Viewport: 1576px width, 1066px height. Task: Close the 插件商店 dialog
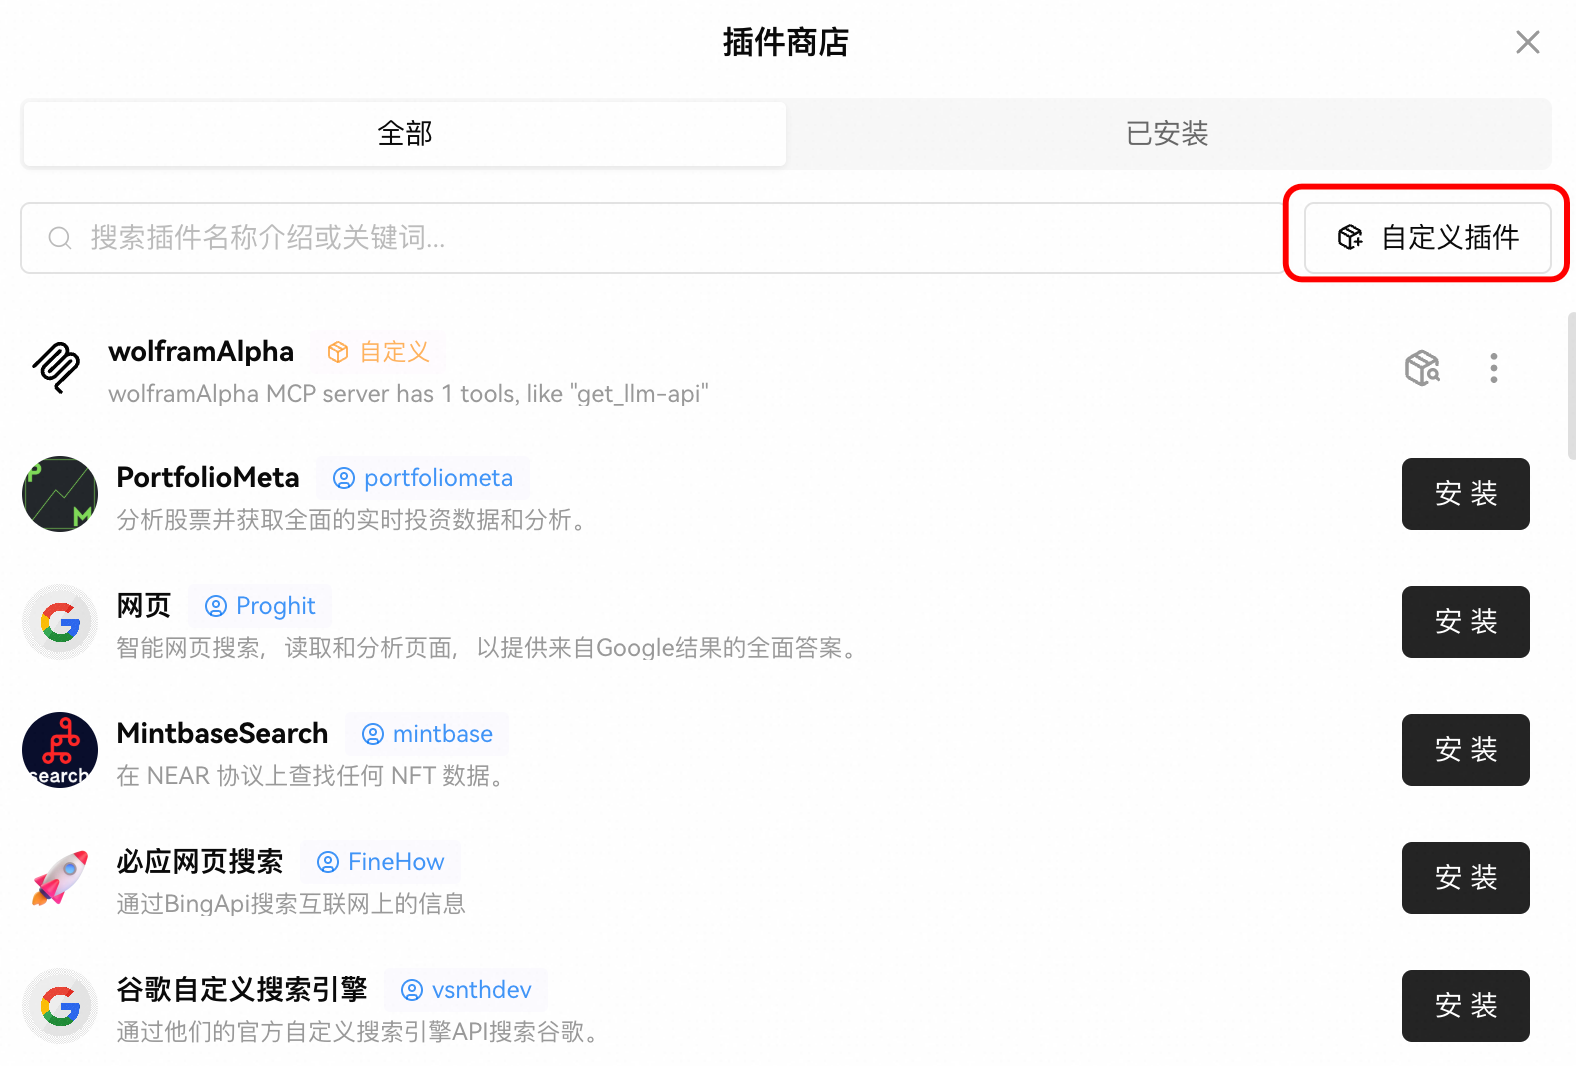tap(1527, 42)
